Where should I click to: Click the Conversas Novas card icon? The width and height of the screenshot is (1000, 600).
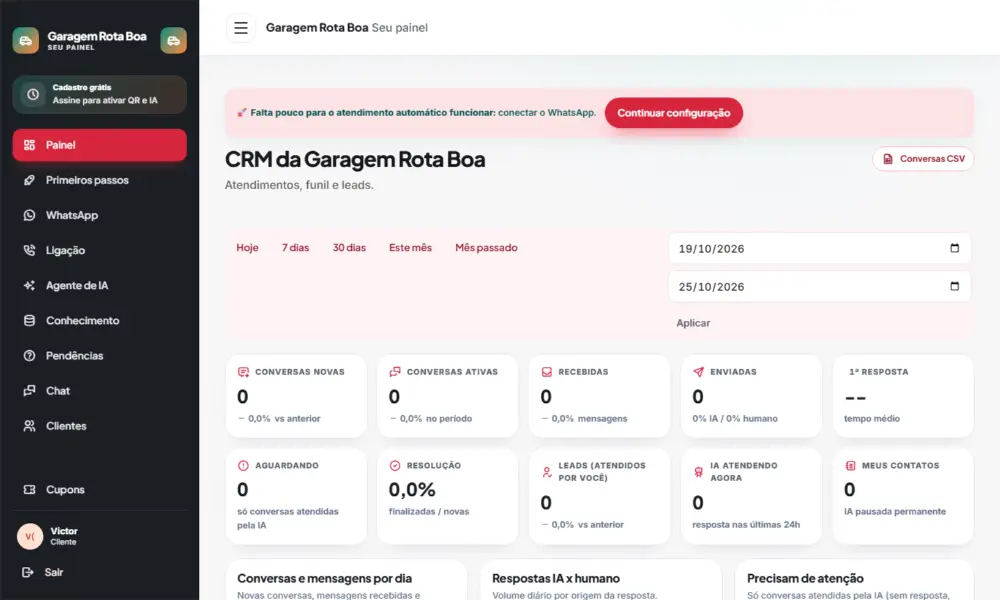[243, 372]
